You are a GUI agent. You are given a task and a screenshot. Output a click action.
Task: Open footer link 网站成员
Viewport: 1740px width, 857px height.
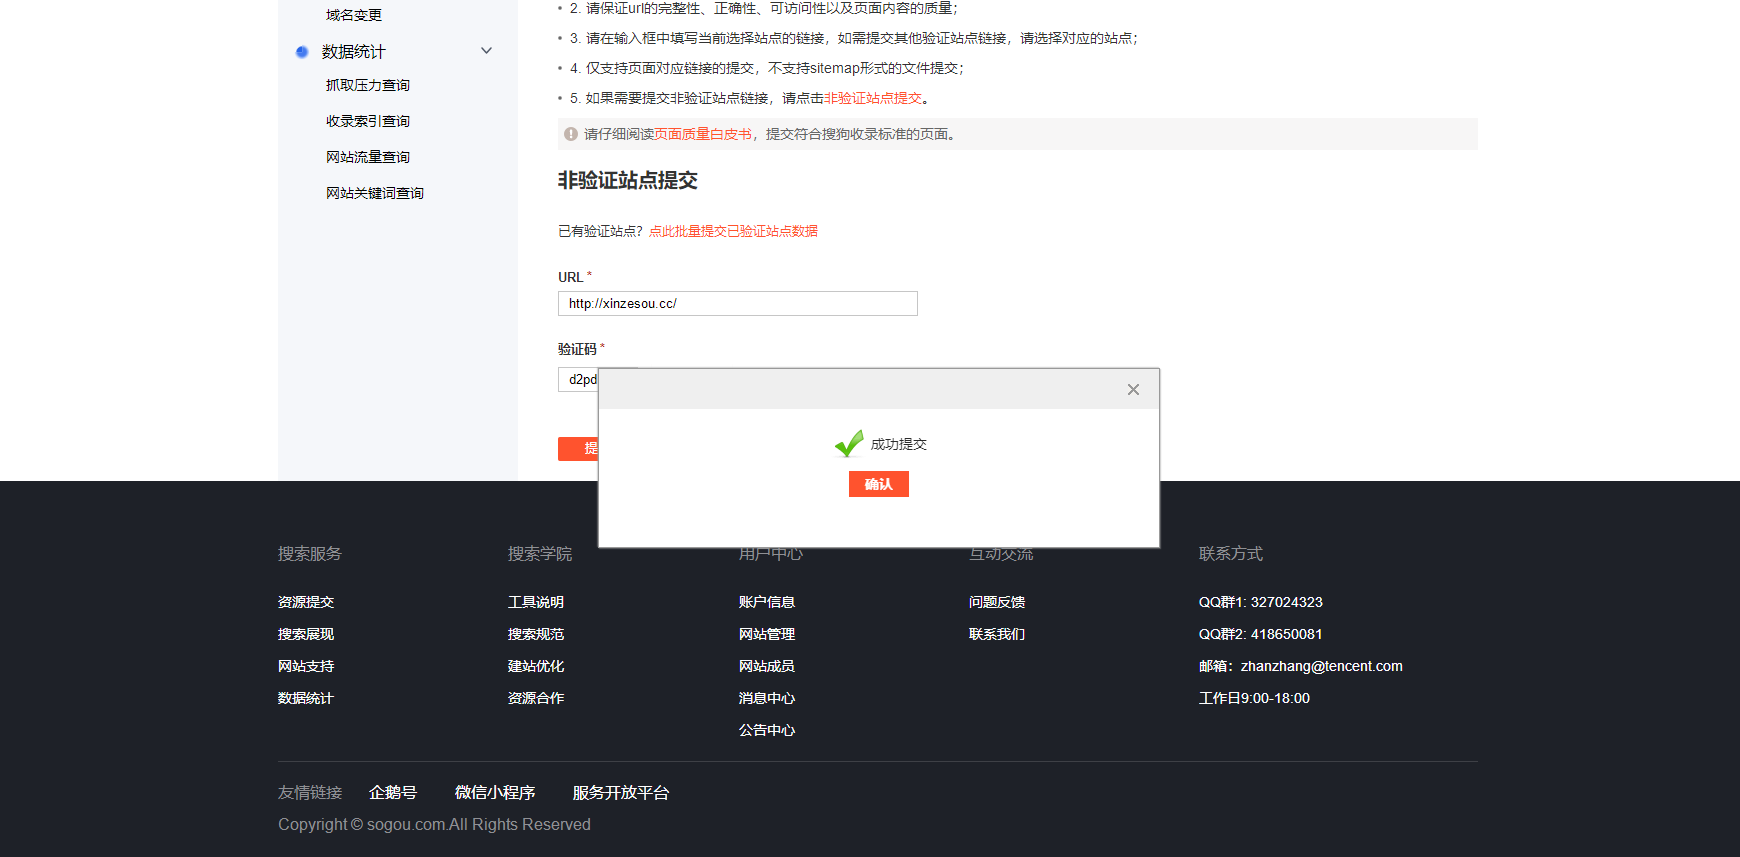tap(767, 666)
